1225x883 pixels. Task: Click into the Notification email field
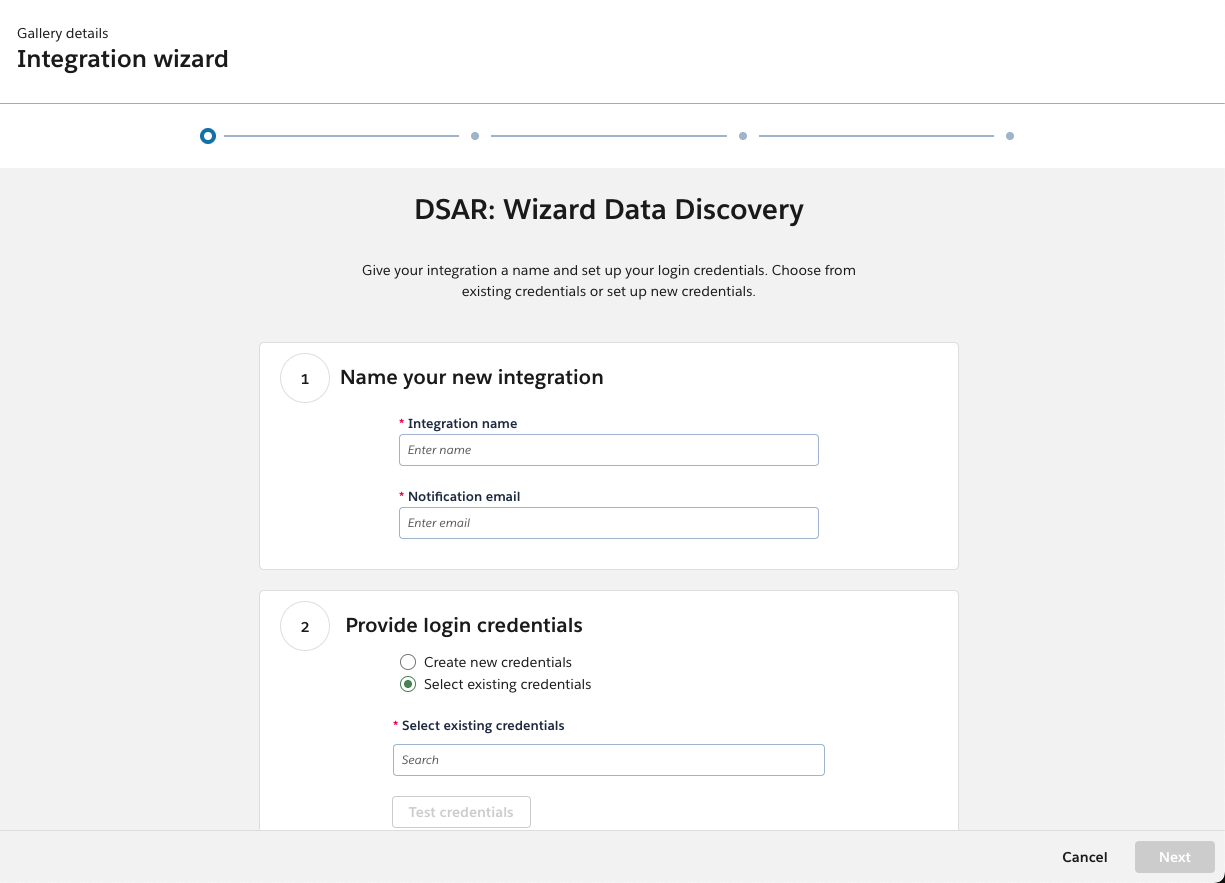pyautogui.click(x=608, y=523)
